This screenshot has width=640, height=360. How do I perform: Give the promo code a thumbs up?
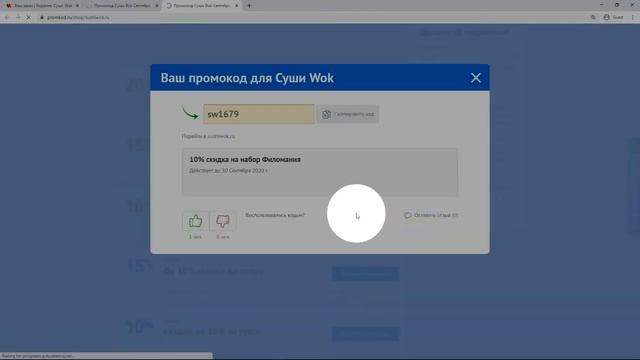coord(196,221)
